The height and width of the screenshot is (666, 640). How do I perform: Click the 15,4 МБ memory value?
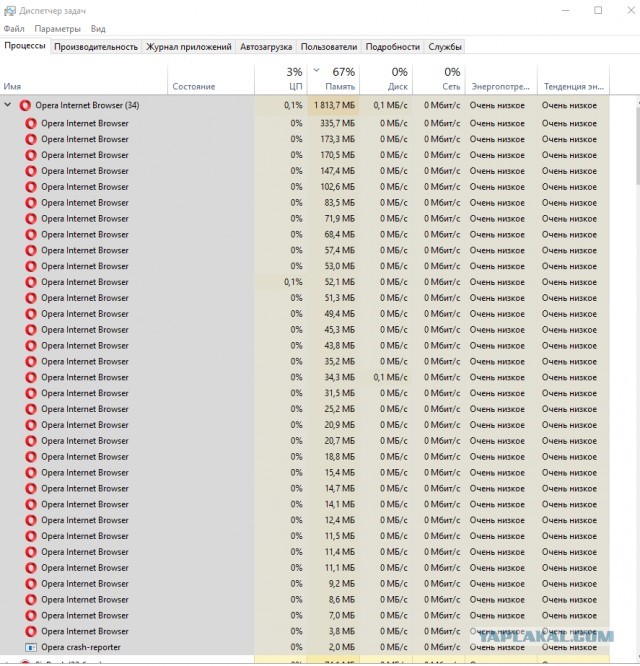coord(339,473)
